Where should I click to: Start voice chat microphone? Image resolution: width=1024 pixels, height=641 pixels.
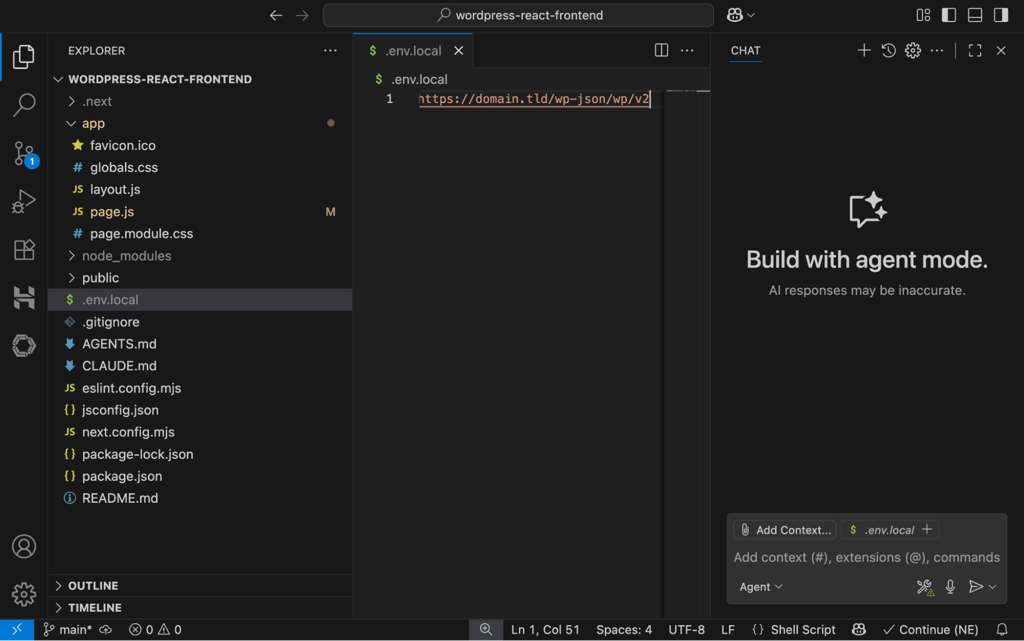coord(950,587)
